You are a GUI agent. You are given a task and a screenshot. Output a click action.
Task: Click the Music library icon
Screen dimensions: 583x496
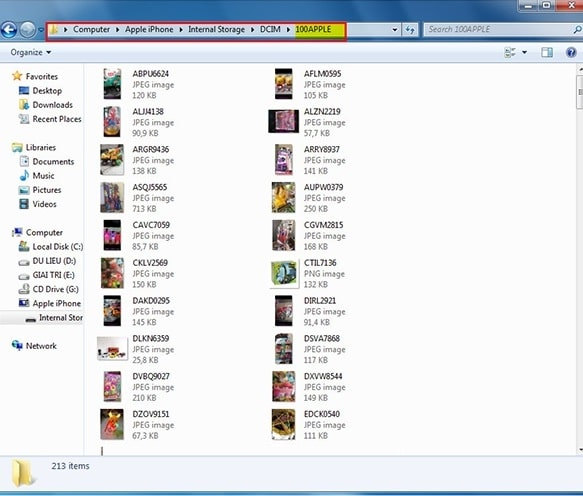pos(24,175)
